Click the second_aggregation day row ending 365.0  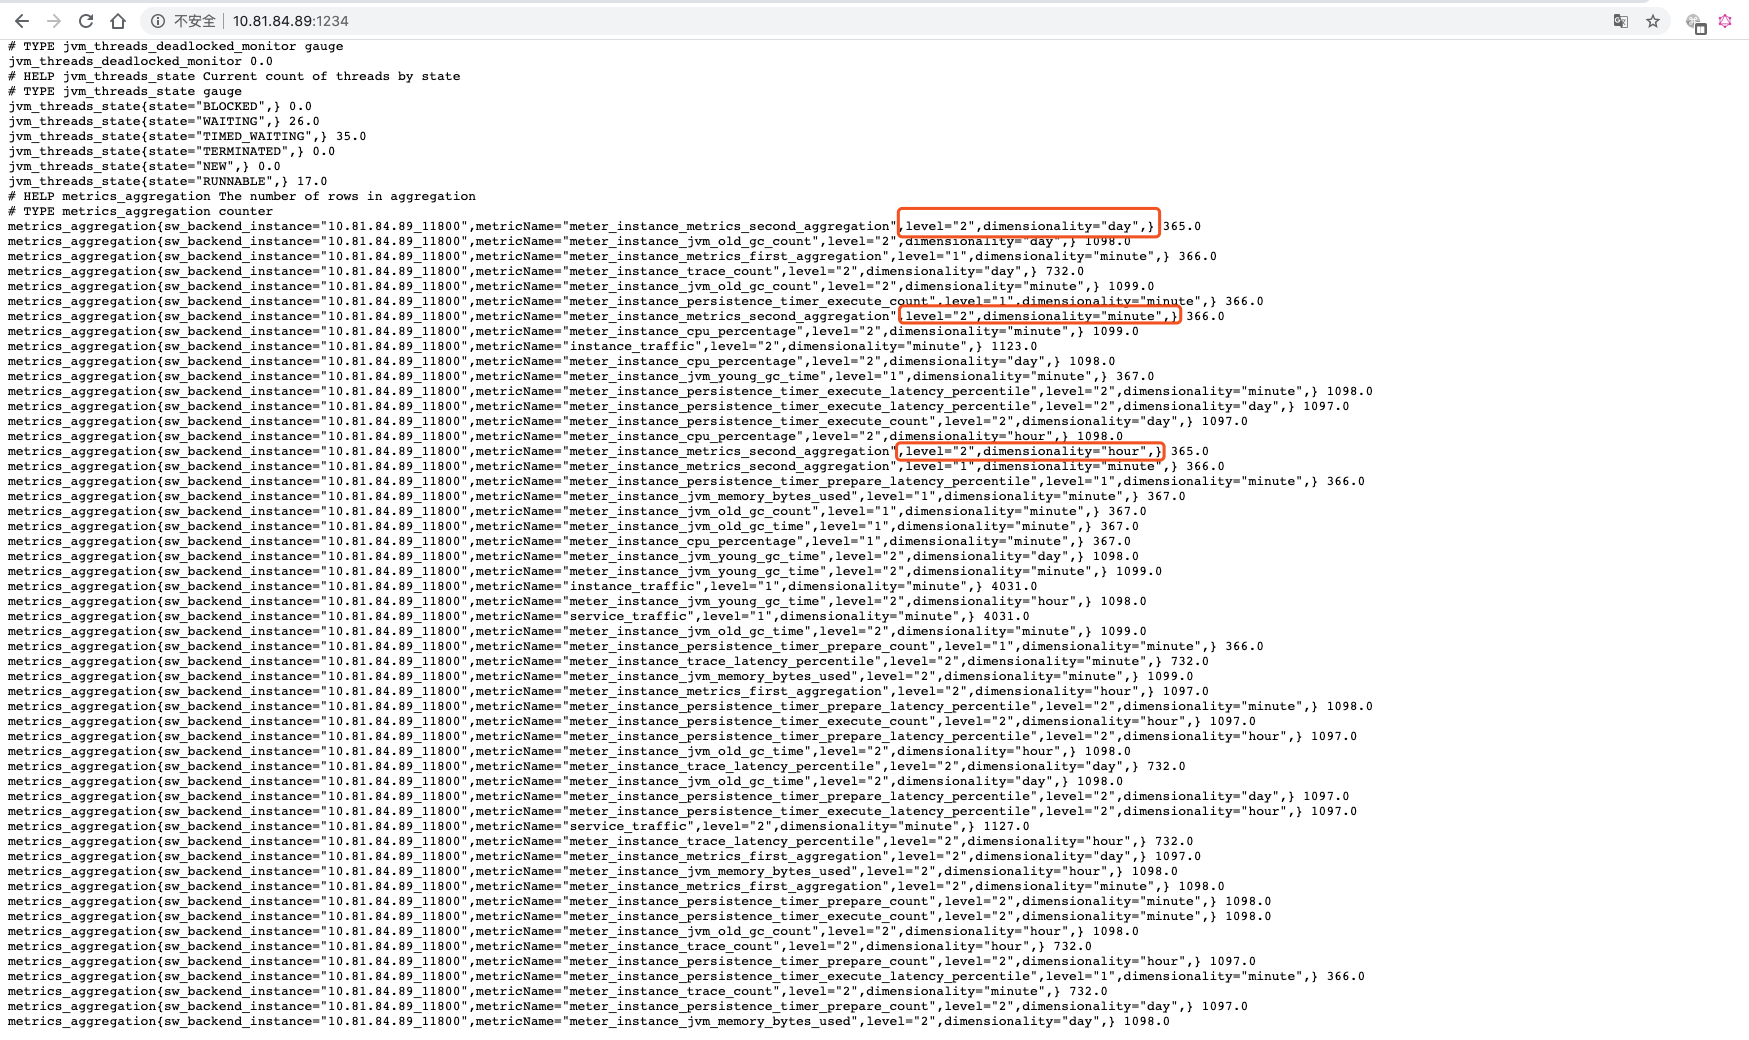tap(605, 226)
